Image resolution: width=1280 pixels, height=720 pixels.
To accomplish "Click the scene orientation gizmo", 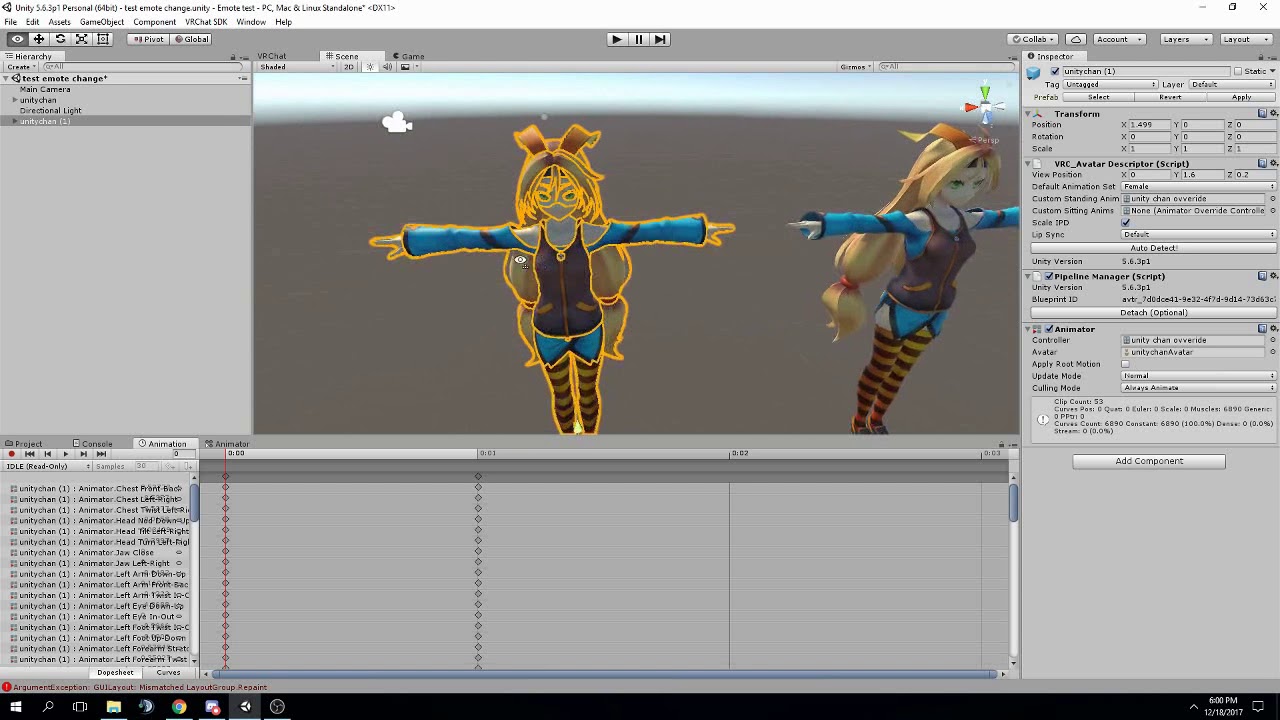I will pyautogui.click(x=984, y=106).
